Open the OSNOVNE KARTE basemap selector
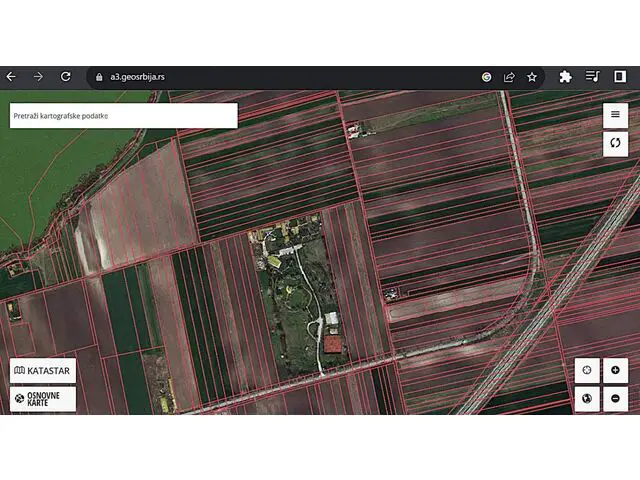This screenshot has height=480, width=640. coord(43,399)
